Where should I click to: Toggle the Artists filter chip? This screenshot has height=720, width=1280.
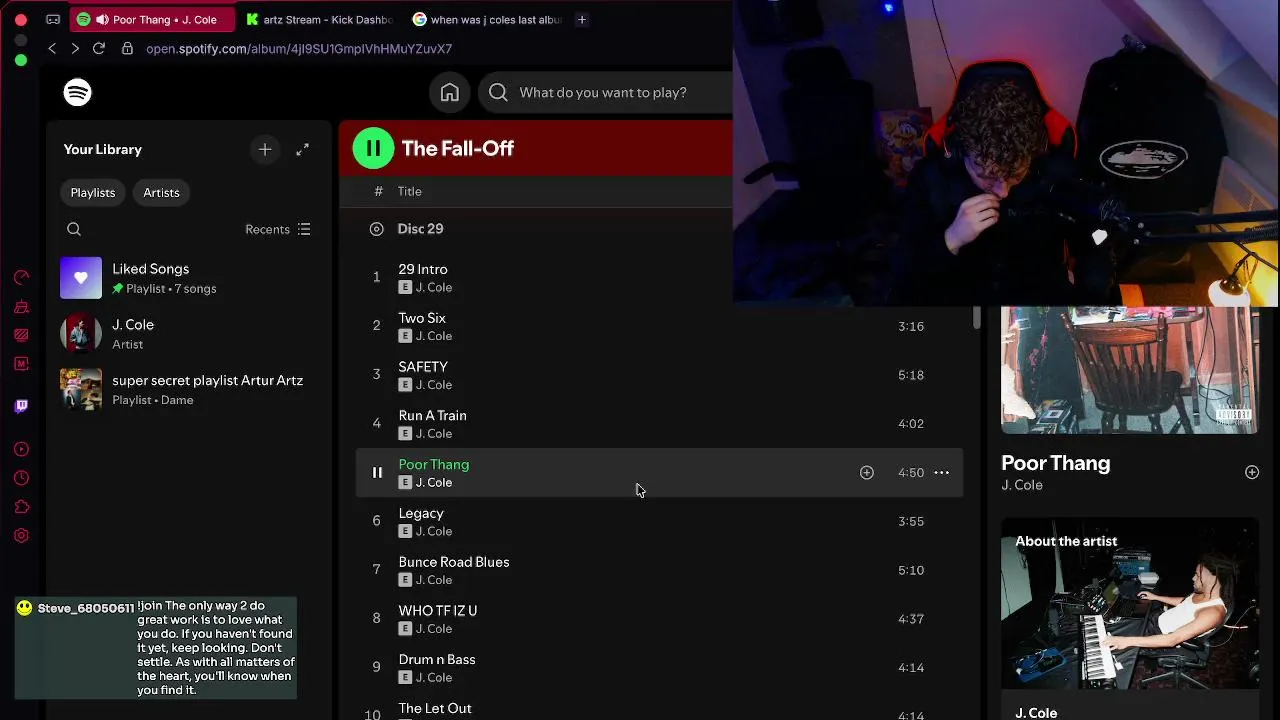[x=161, y=192]
